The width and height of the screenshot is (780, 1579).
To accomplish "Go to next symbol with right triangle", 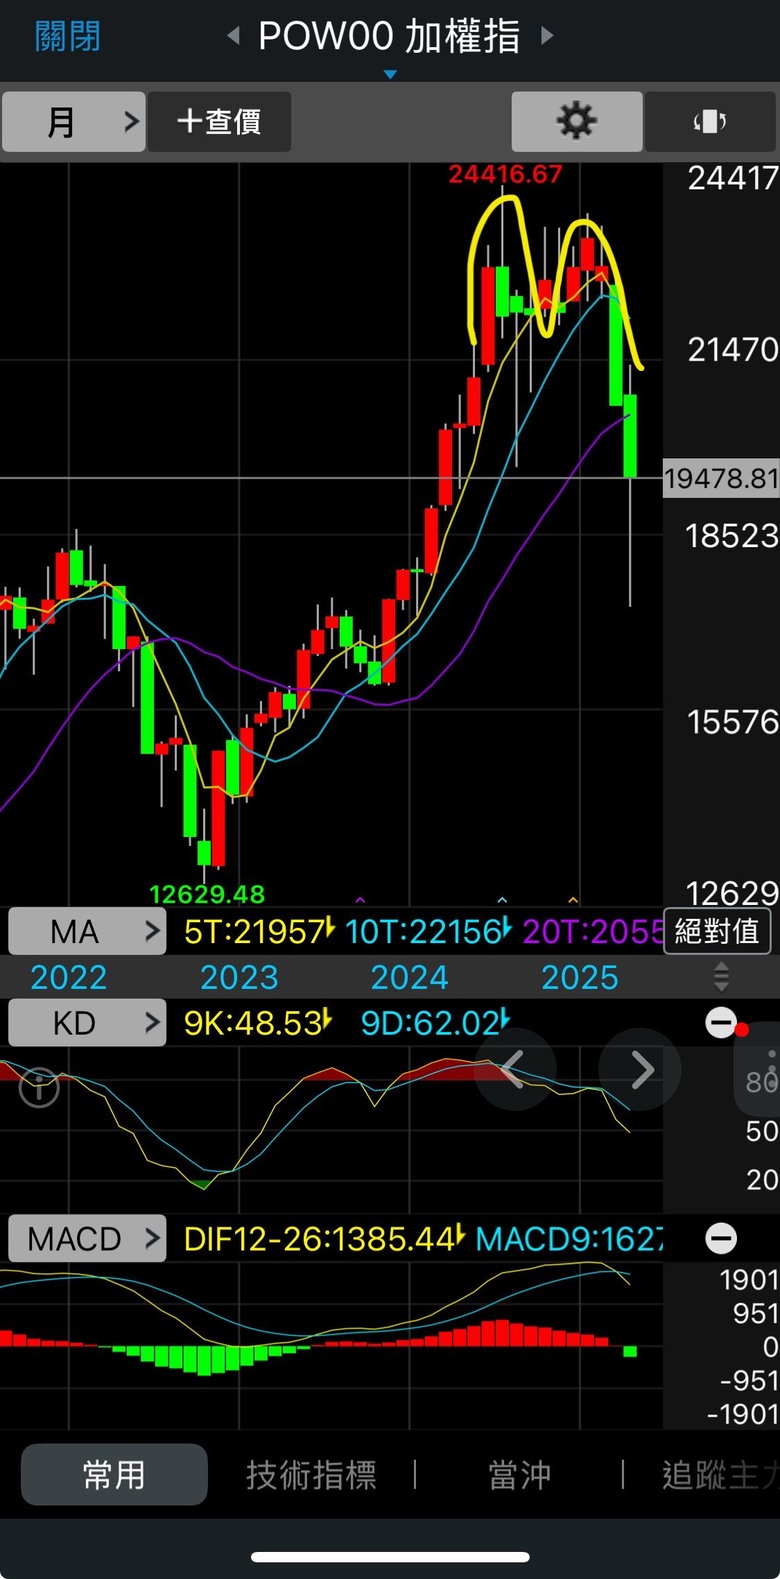I will 546,37.
